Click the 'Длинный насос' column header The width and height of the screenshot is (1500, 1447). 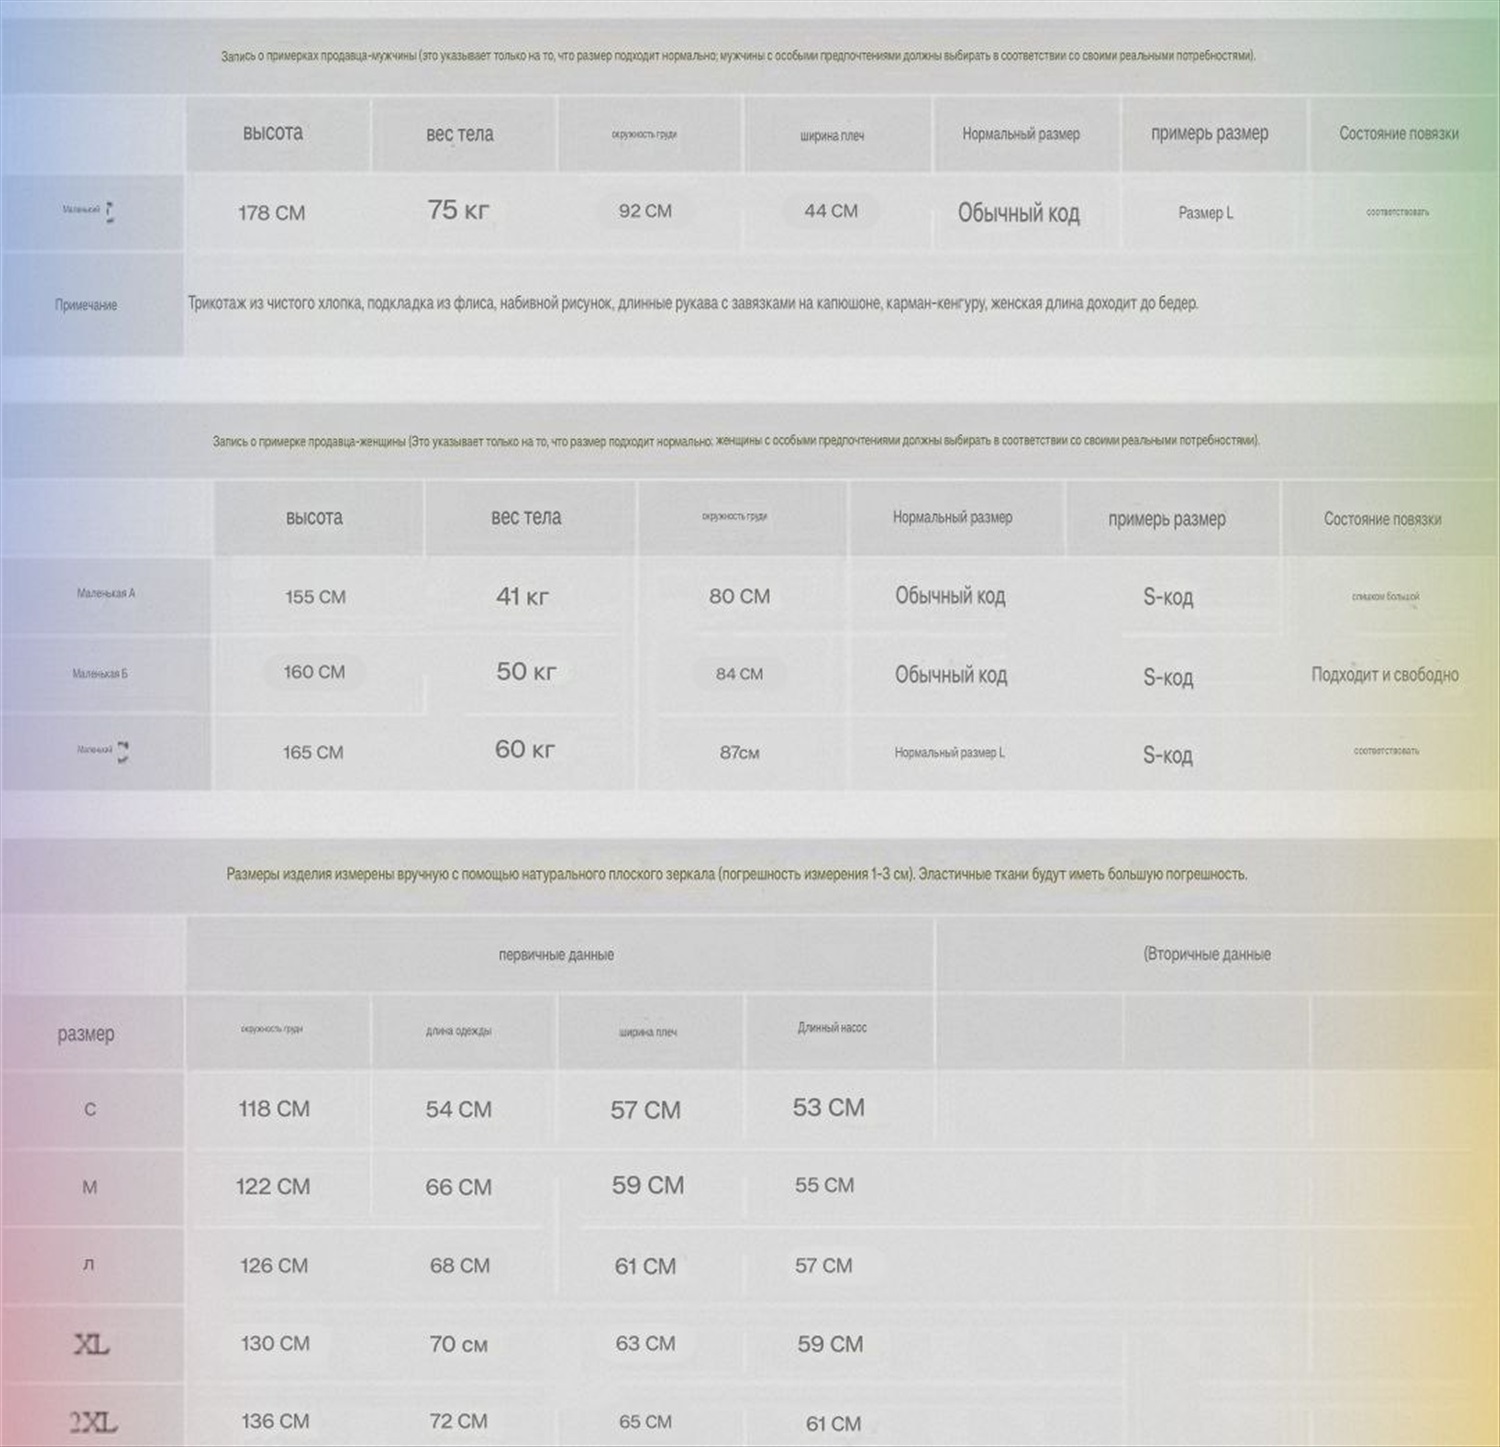pyautogui.click(x=832, y=1028)
